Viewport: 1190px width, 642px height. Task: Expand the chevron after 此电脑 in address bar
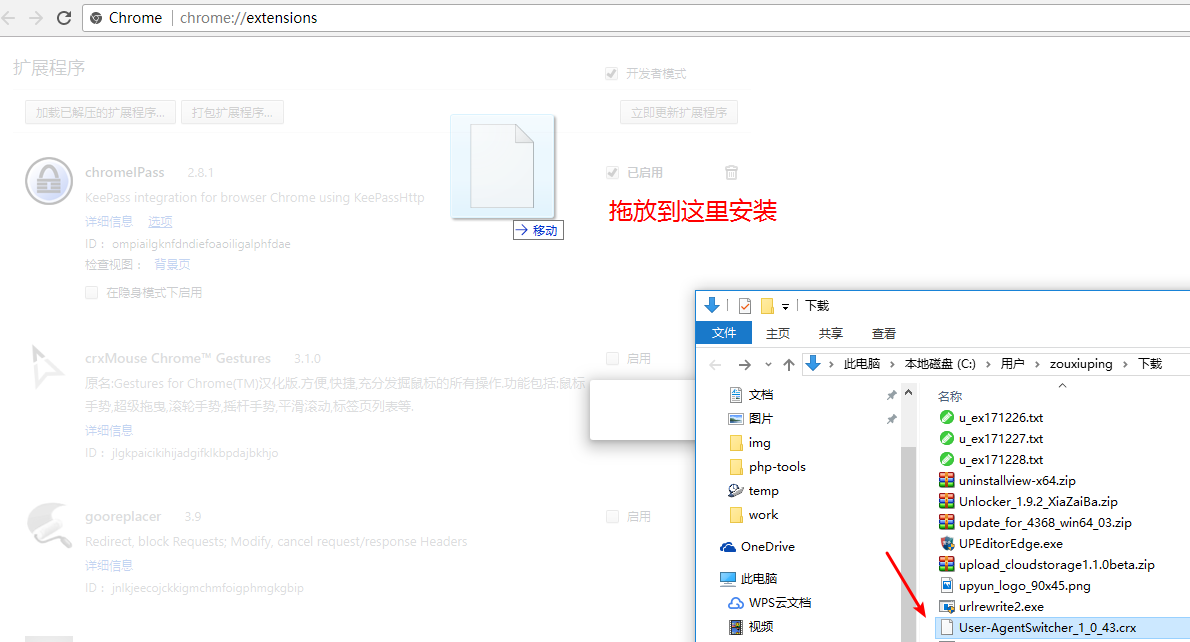click(892, 364)
